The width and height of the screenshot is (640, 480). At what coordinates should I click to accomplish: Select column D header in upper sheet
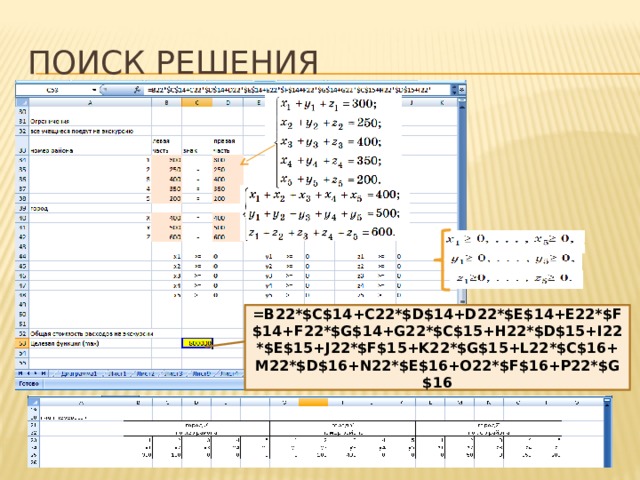click(x=228, y=103)
